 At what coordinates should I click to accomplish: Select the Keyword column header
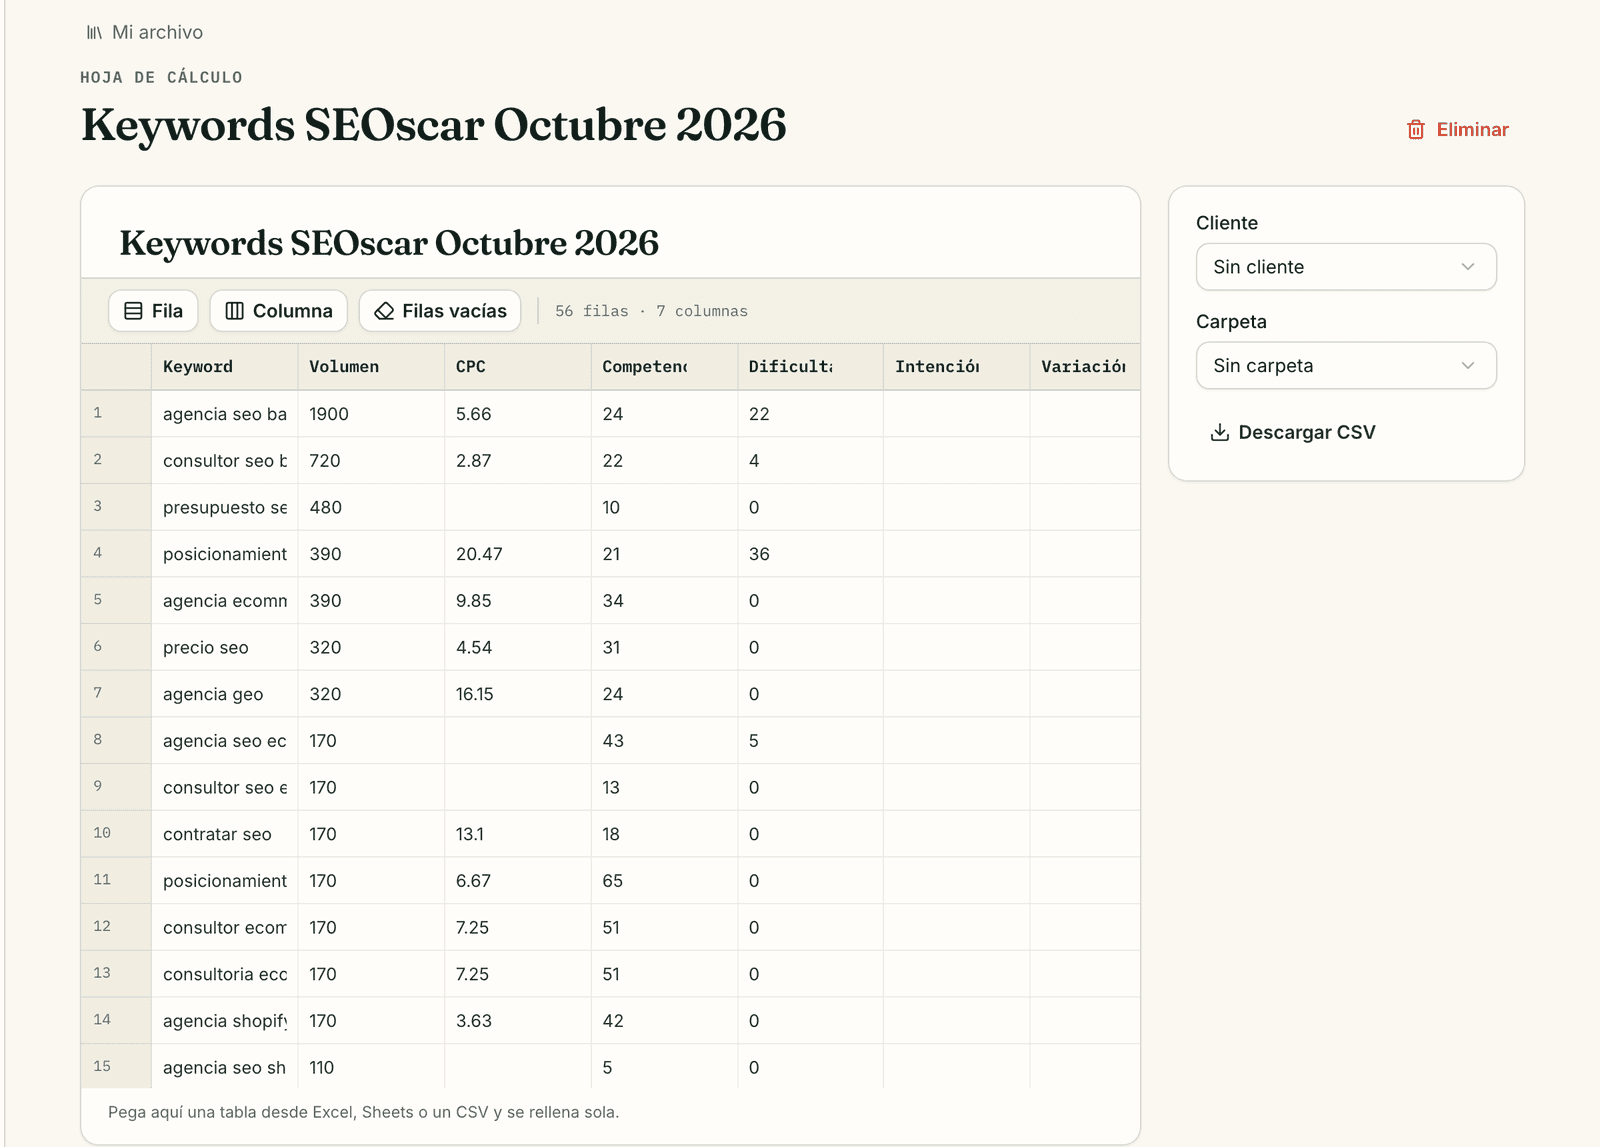[224, 367]
